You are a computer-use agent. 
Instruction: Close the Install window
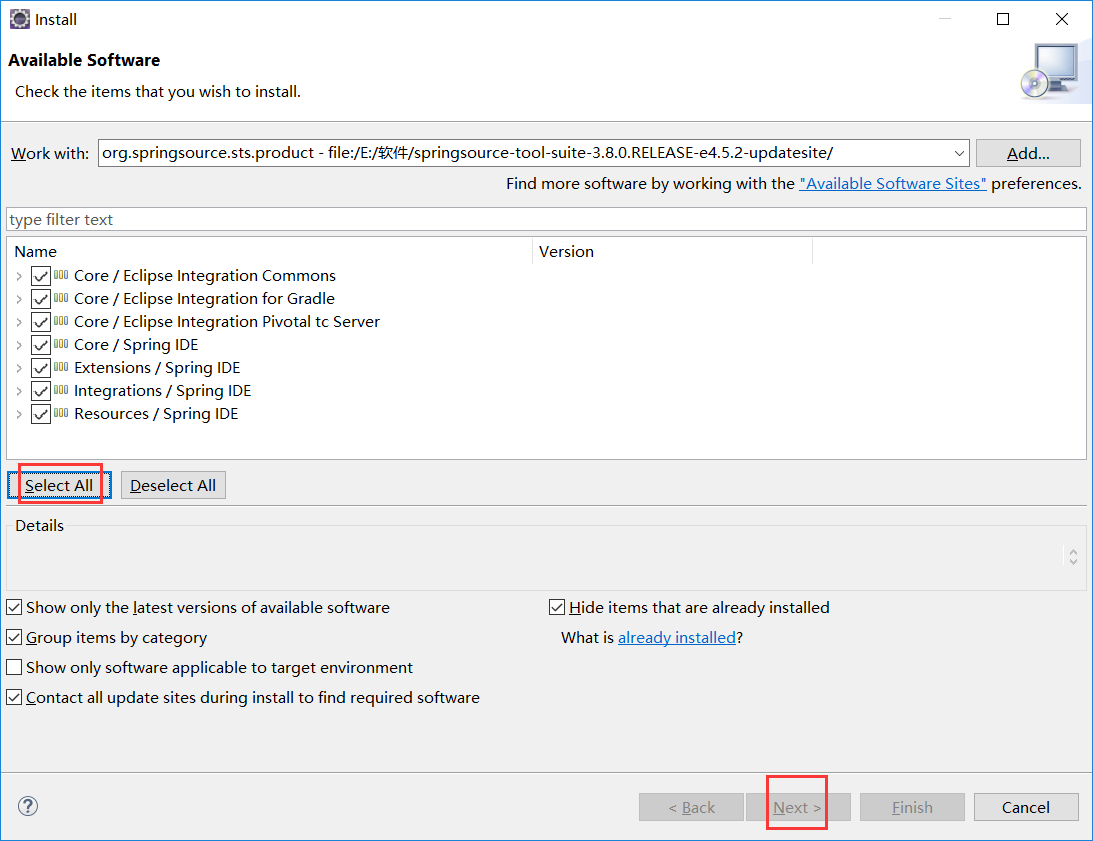point(1062,19)
